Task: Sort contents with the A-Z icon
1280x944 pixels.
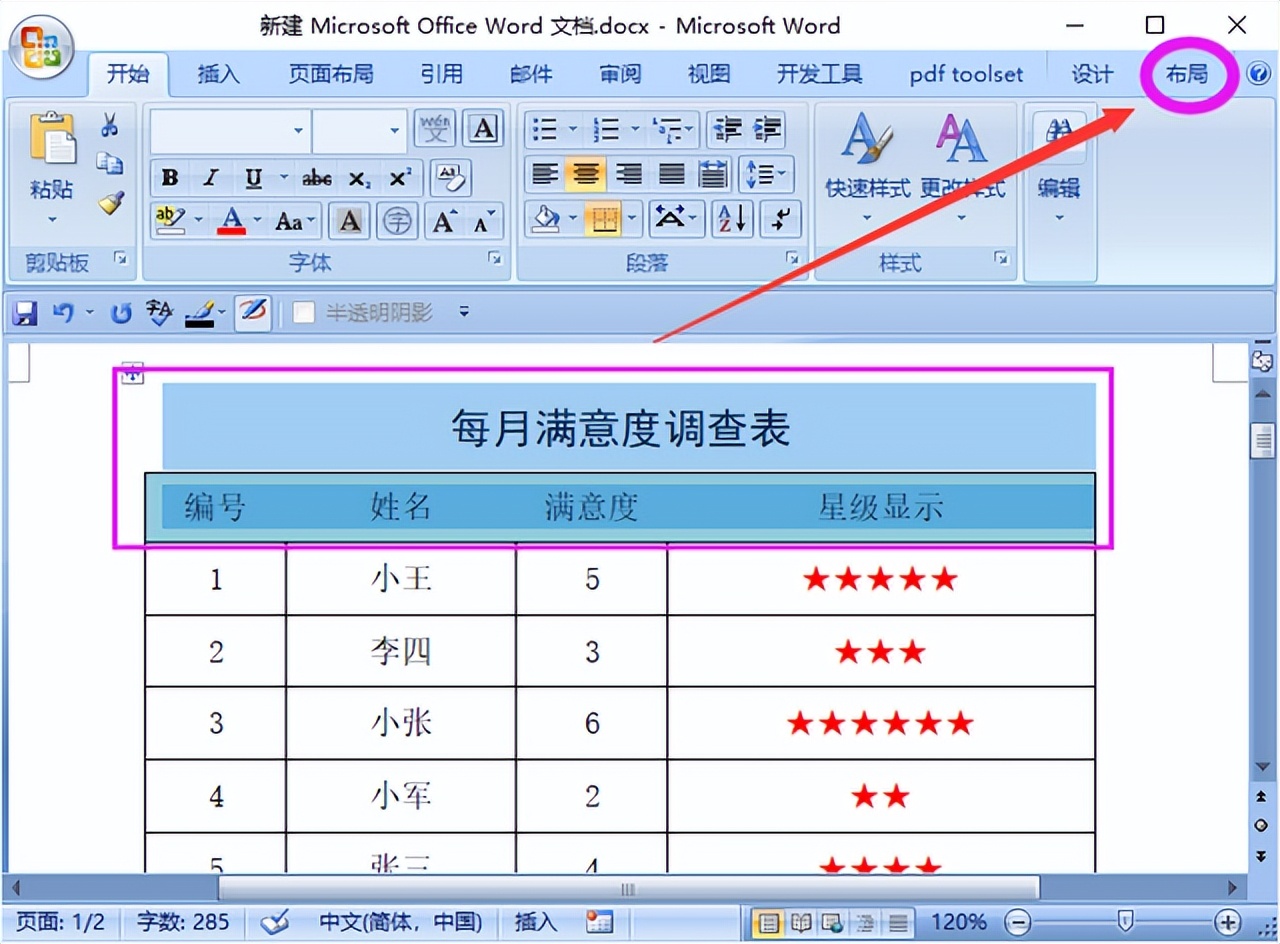Action: click(x=731, y=219)
